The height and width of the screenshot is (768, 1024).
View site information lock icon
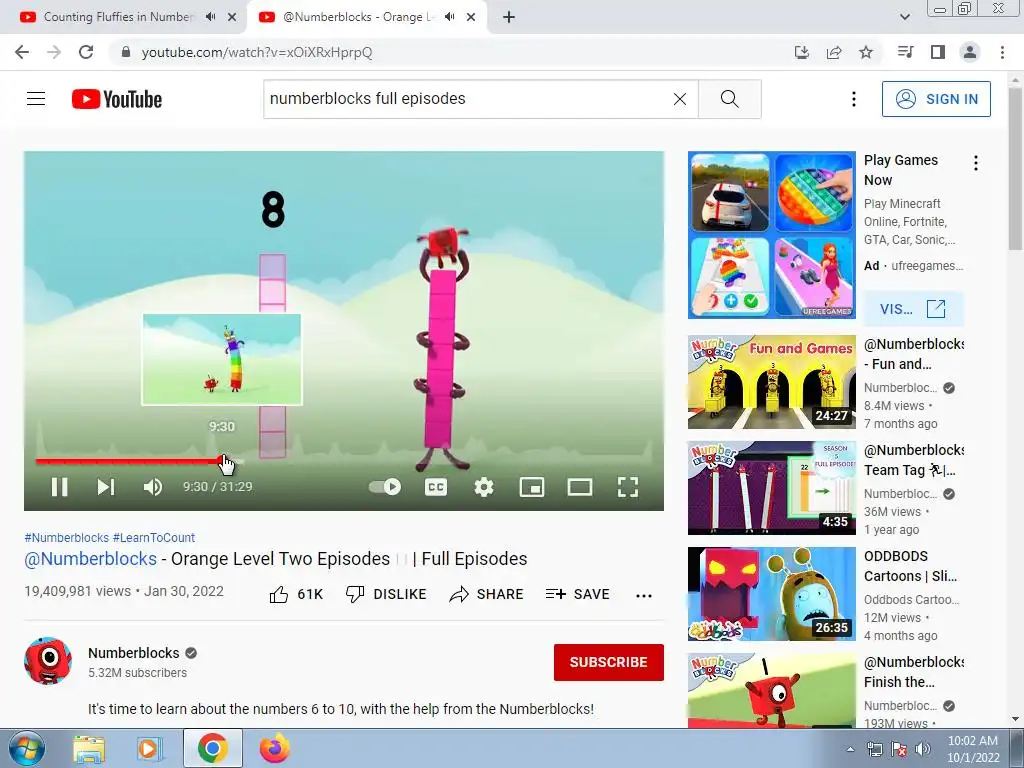pos(126,52)
